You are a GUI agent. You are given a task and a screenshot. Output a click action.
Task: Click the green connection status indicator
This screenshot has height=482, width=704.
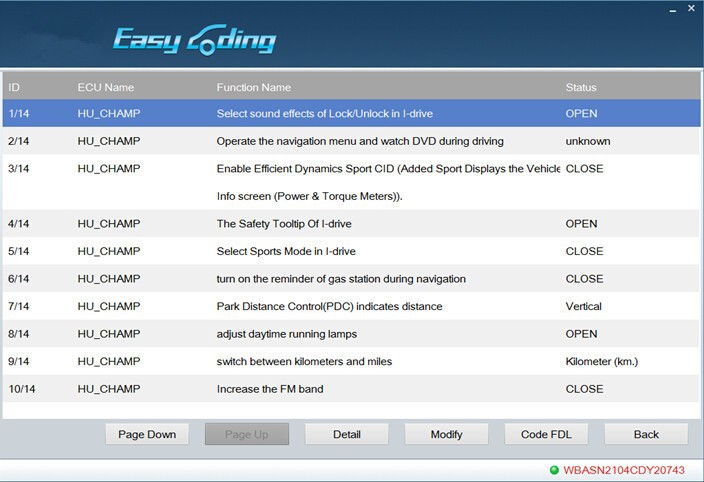(x=554, y=470)
